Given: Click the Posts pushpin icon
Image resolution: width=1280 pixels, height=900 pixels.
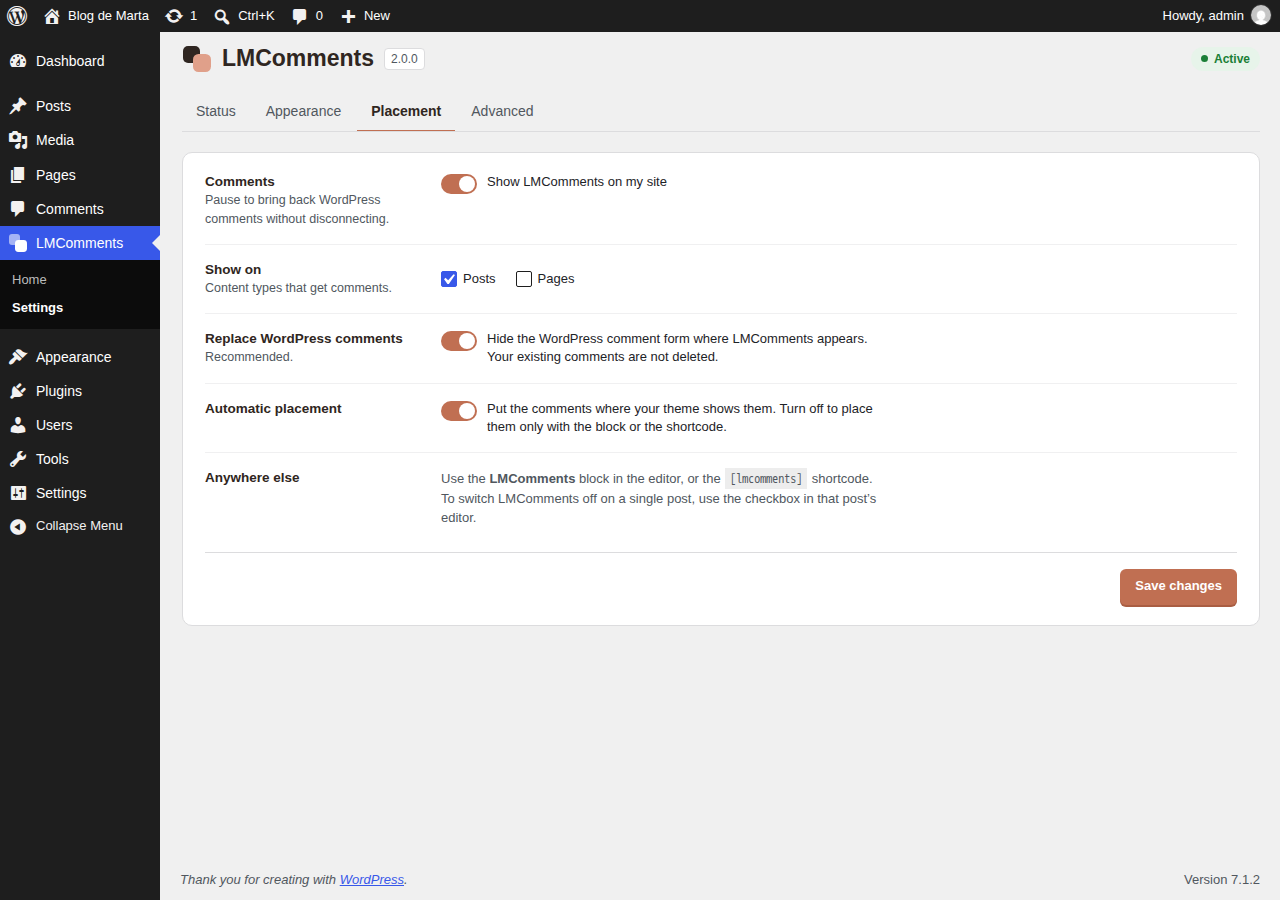Looking at the screenshot, I should click(x=18, y=106).
